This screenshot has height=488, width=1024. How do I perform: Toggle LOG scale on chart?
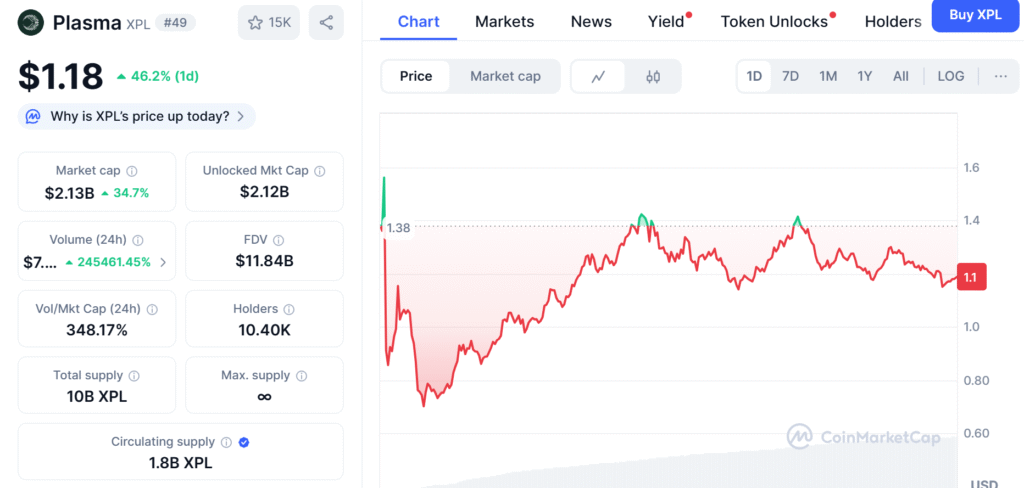950,76
